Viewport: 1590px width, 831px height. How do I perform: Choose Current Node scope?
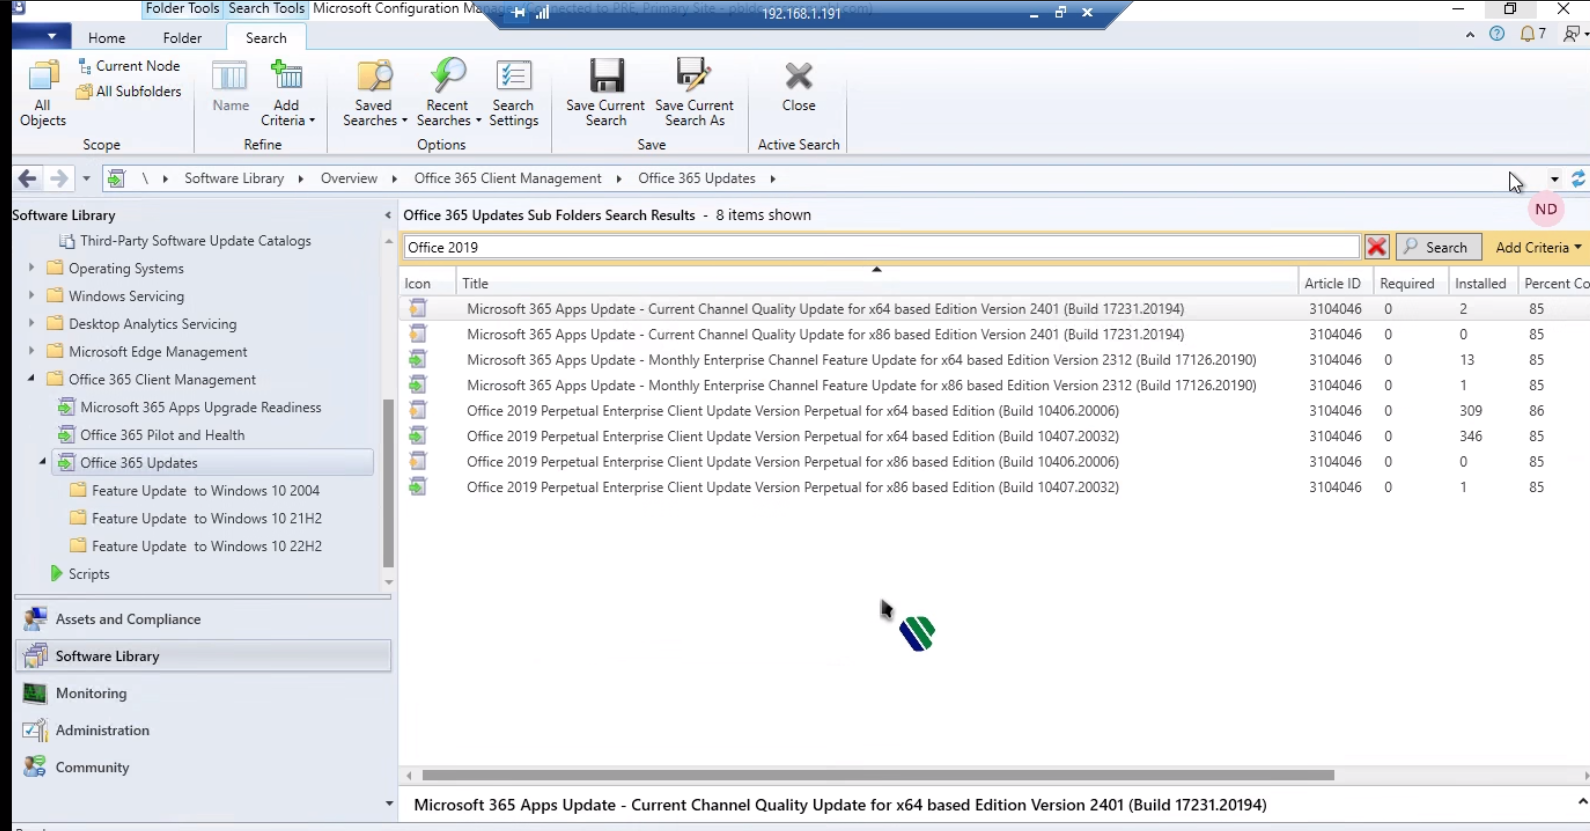tap(129, 66)
